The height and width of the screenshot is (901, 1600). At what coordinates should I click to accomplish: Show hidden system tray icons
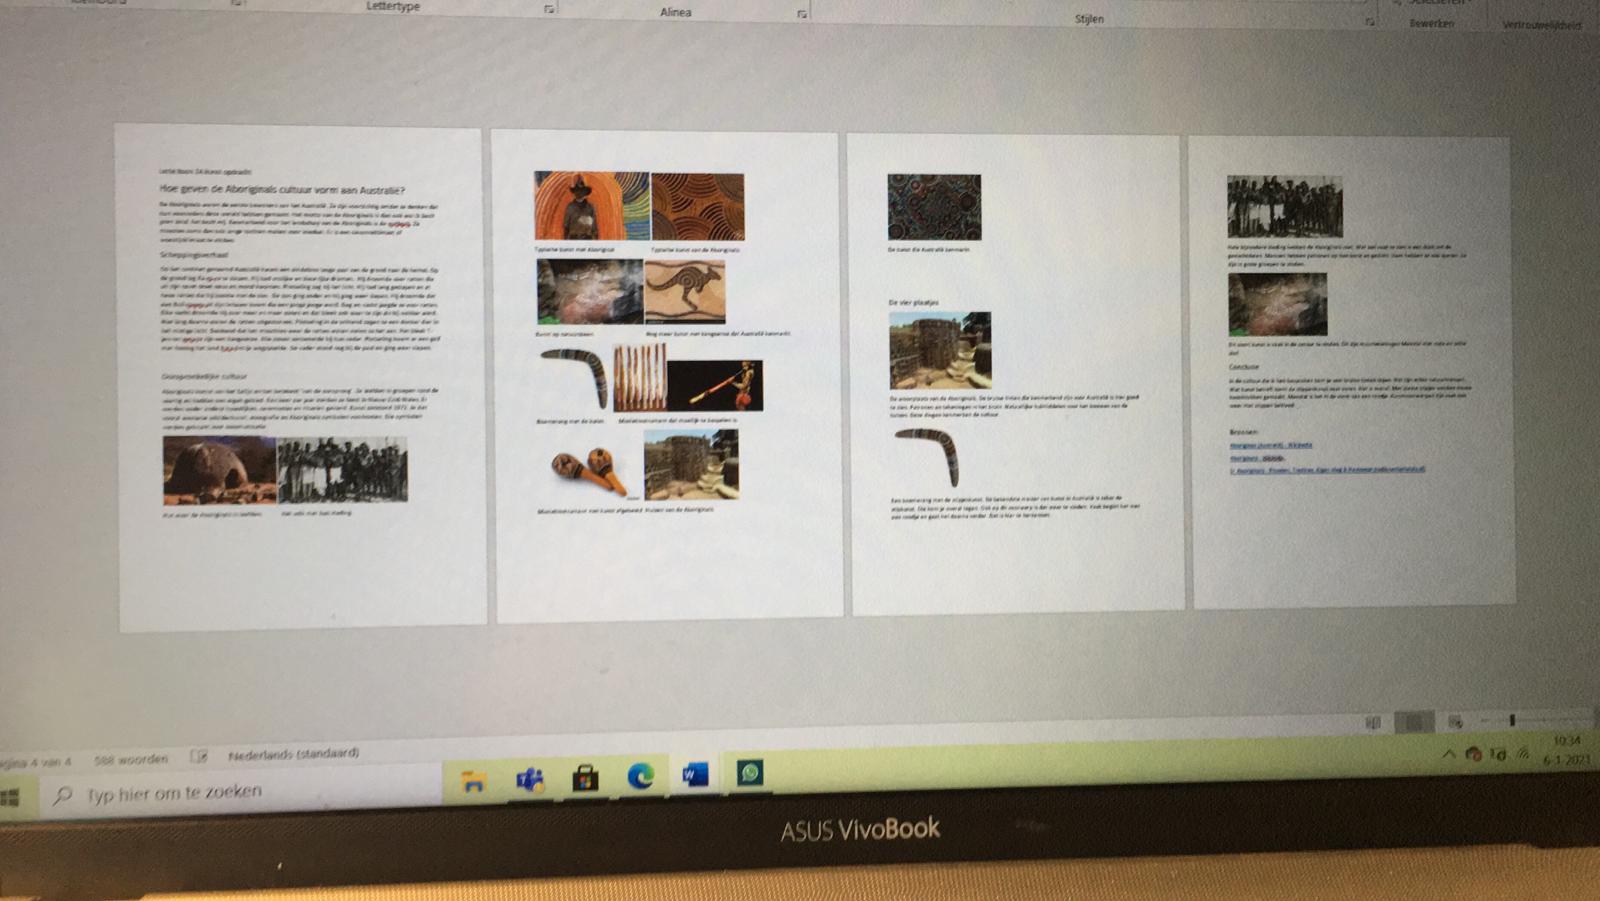1448,754
